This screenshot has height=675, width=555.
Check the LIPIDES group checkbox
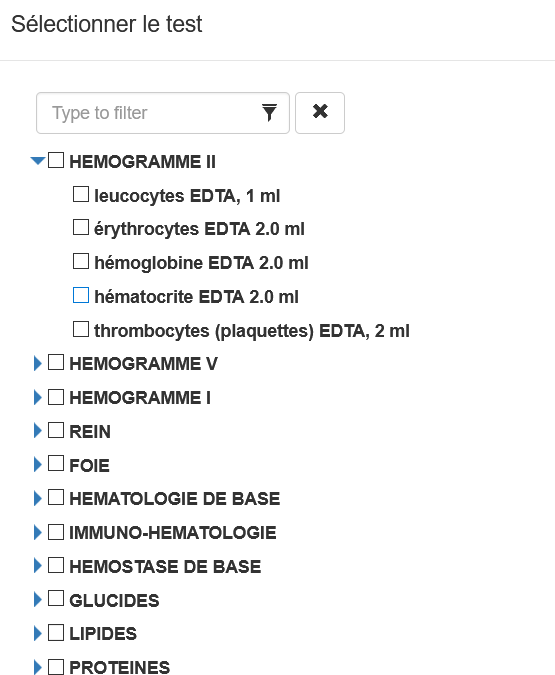56,633
